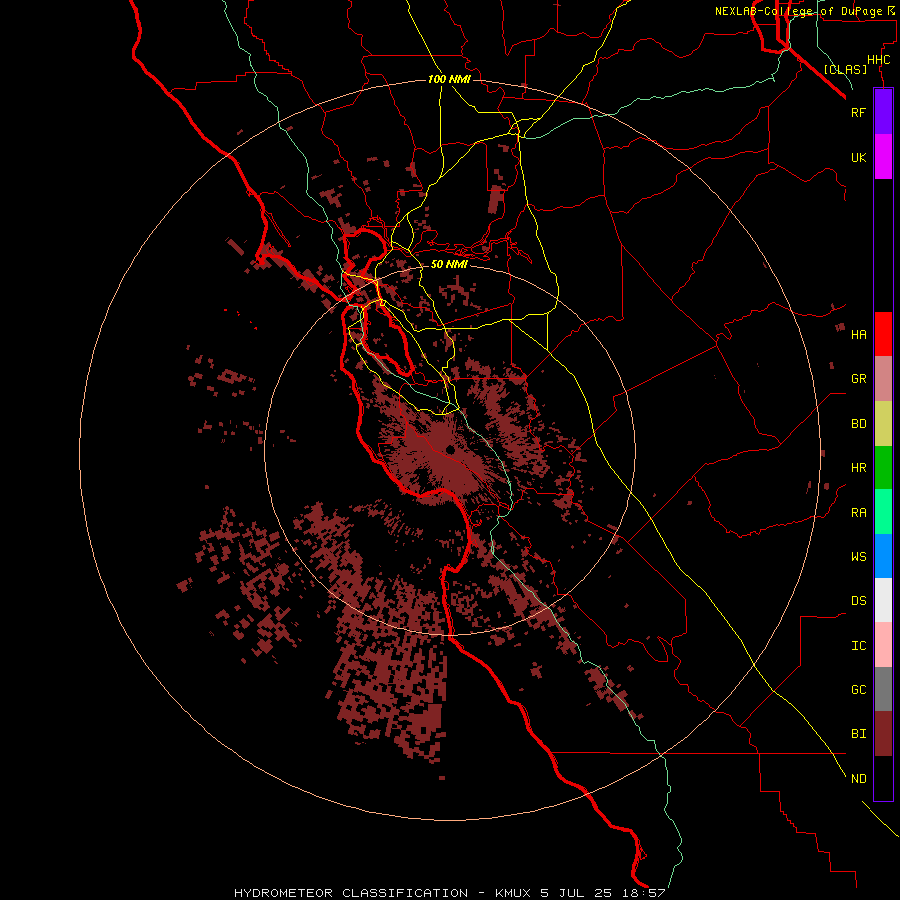Click the WS legend label
The height and width of the screenshot is (900, 900).
click(858, 556)
